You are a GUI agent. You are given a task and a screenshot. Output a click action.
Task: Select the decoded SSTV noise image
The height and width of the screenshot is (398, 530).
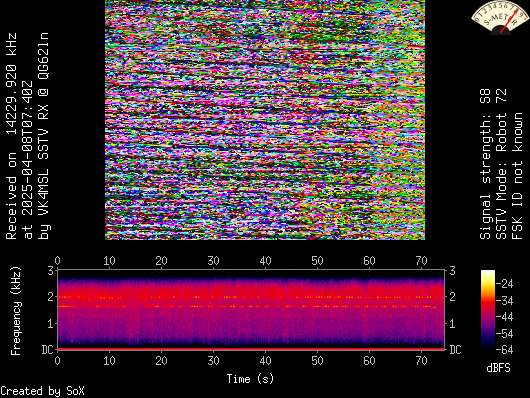coord(265,120)
